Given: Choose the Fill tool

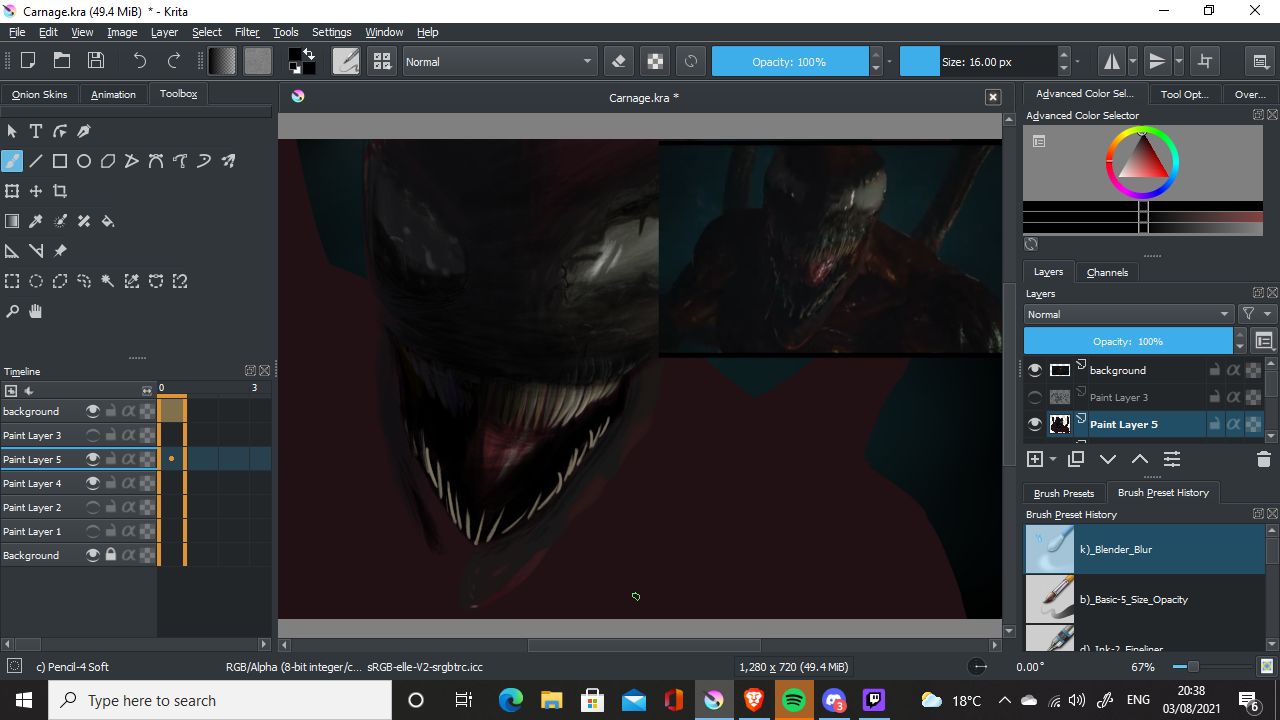Looking at the screenshot, I should pyautogui.click(x=108, y=220).
